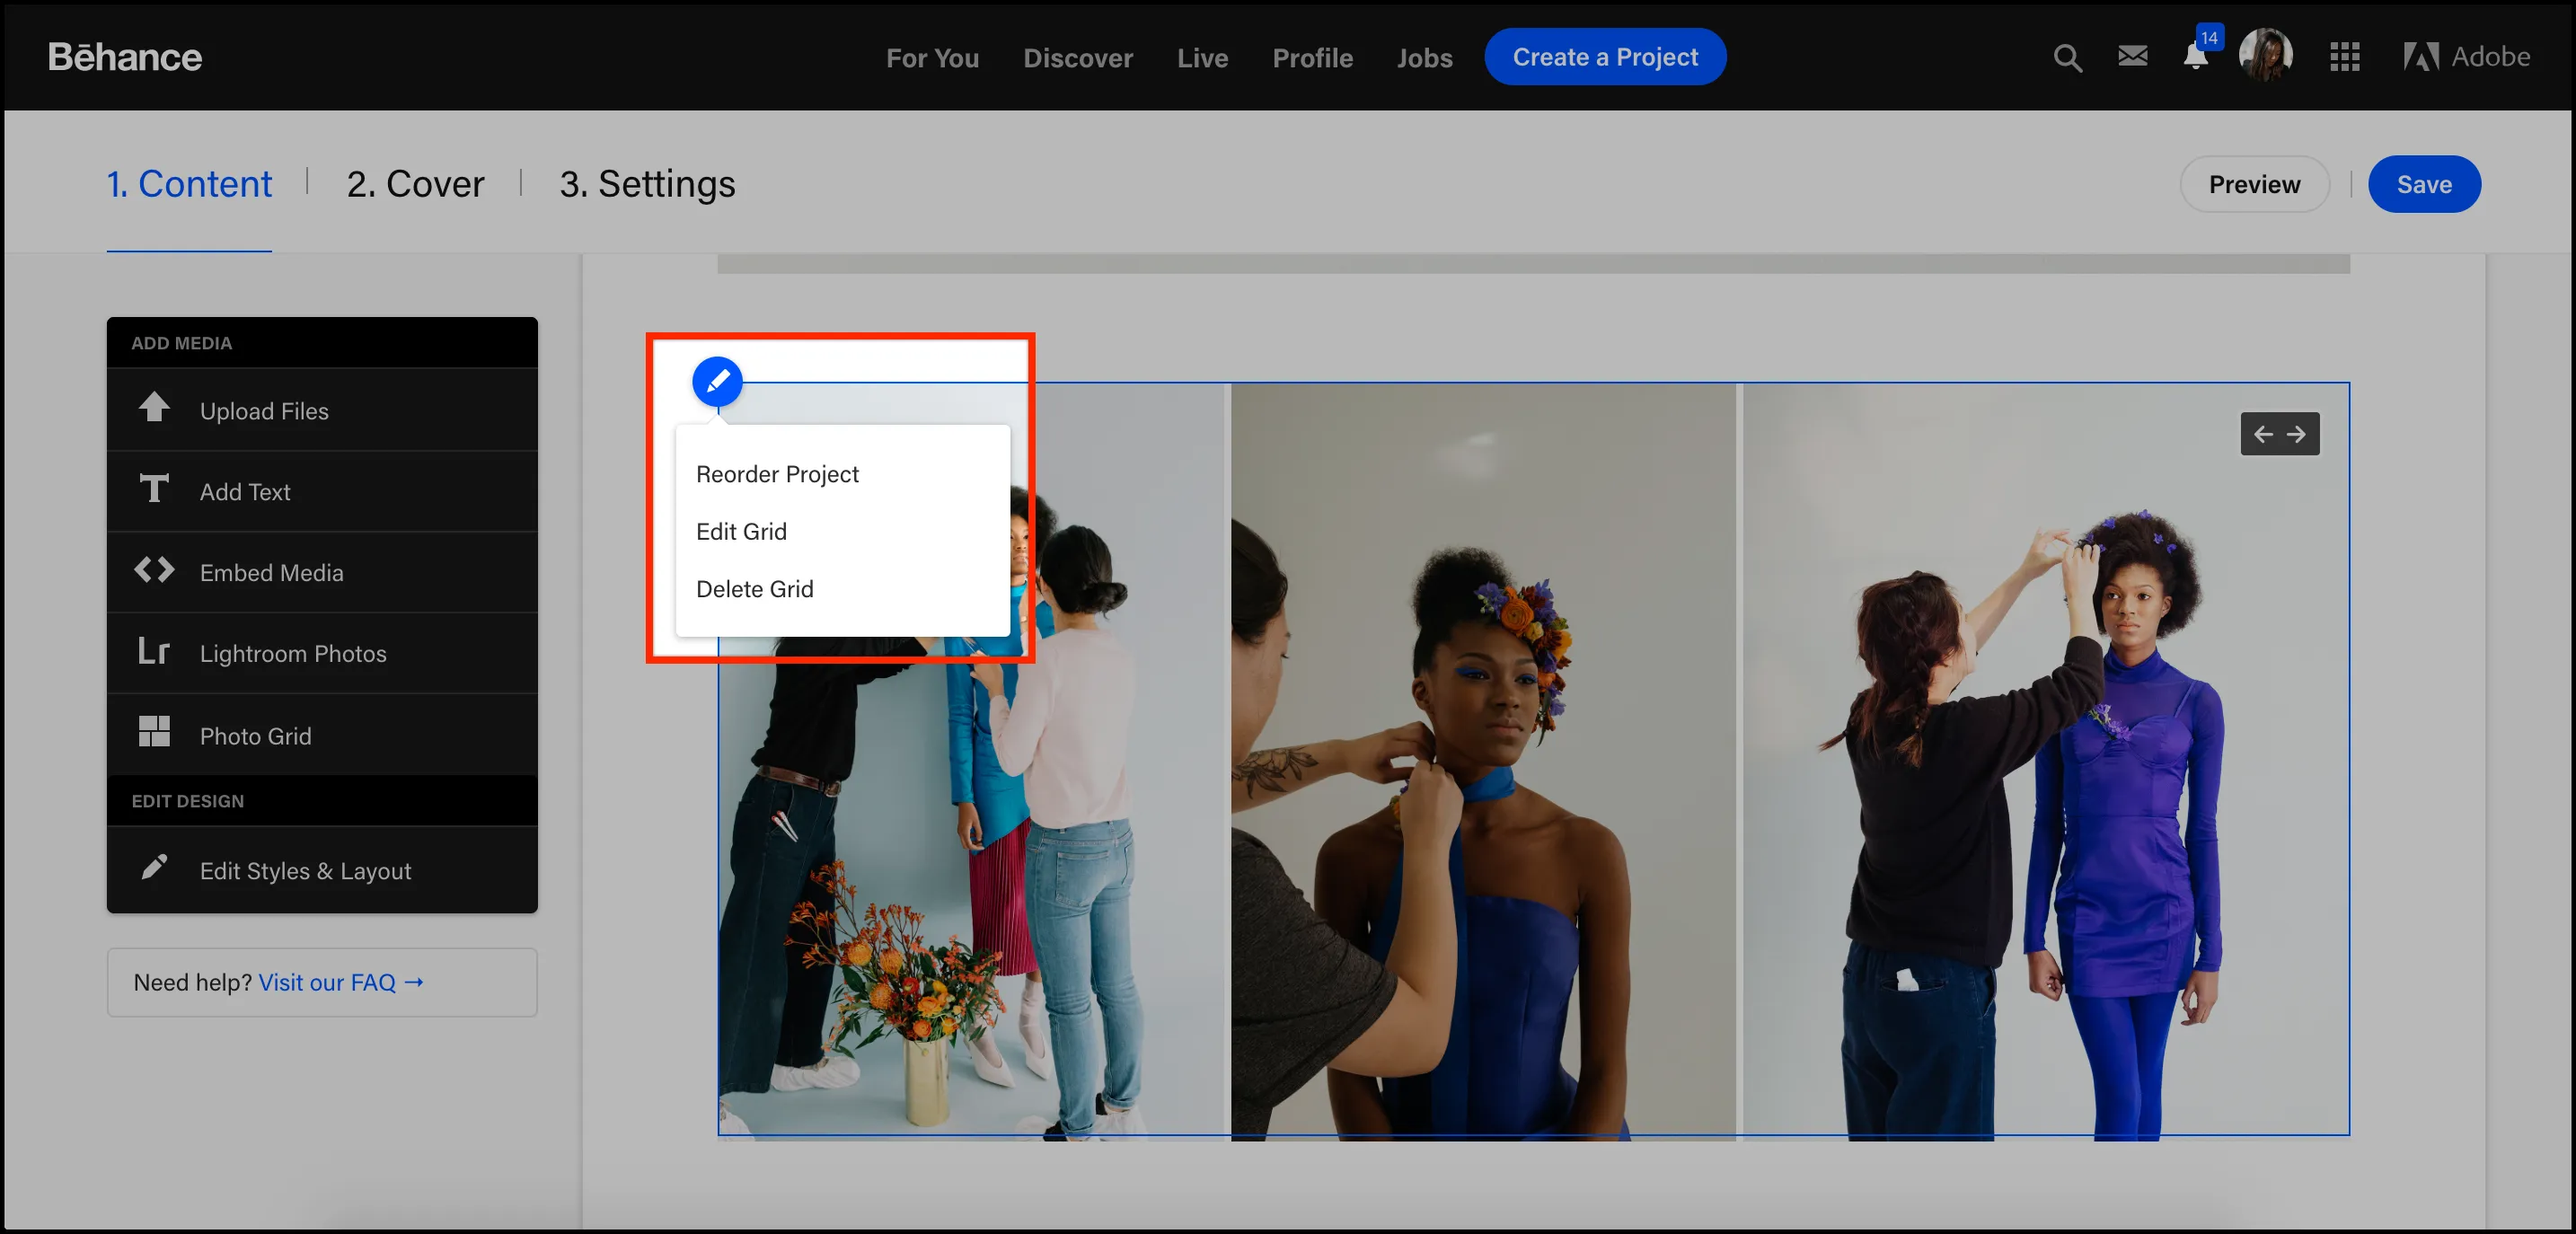
Task: Select the Add Text tool
Action: (322, 491)
